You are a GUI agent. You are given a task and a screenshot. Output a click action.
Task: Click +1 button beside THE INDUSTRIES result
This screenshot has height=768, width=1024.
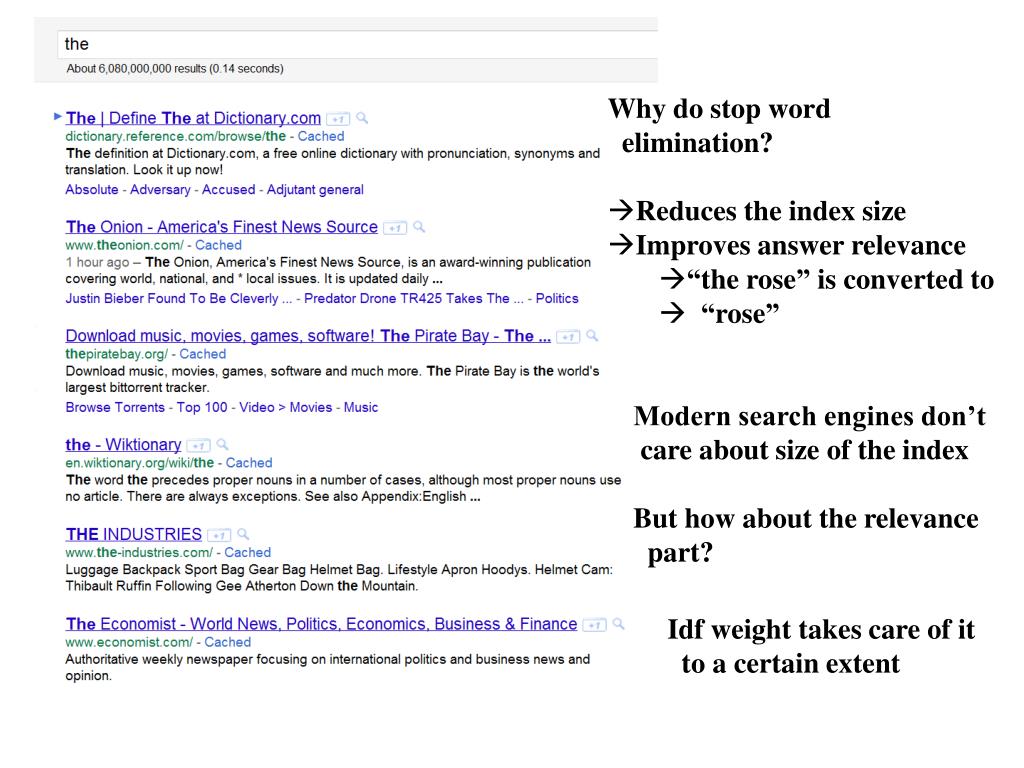point(219,536)
